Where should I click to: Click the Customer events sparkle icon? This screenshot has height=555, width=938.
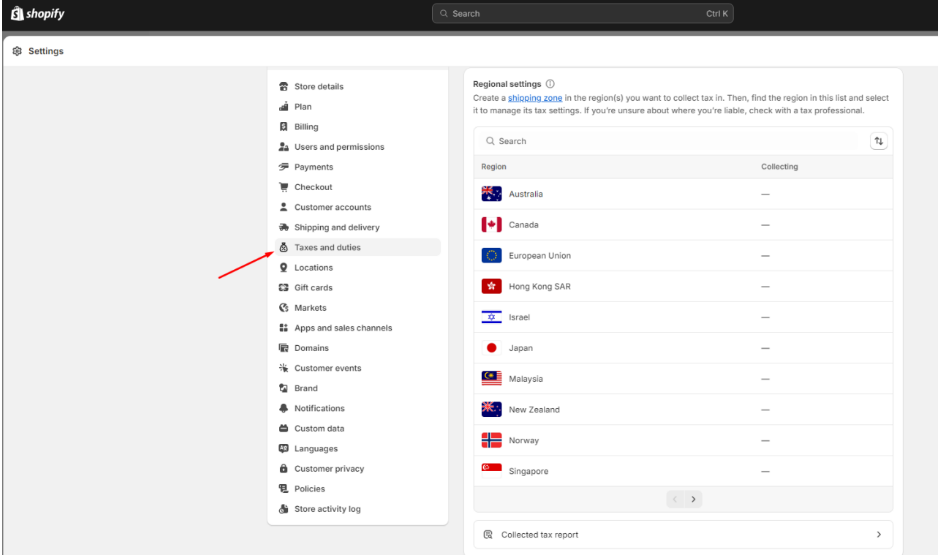[284, 368]
